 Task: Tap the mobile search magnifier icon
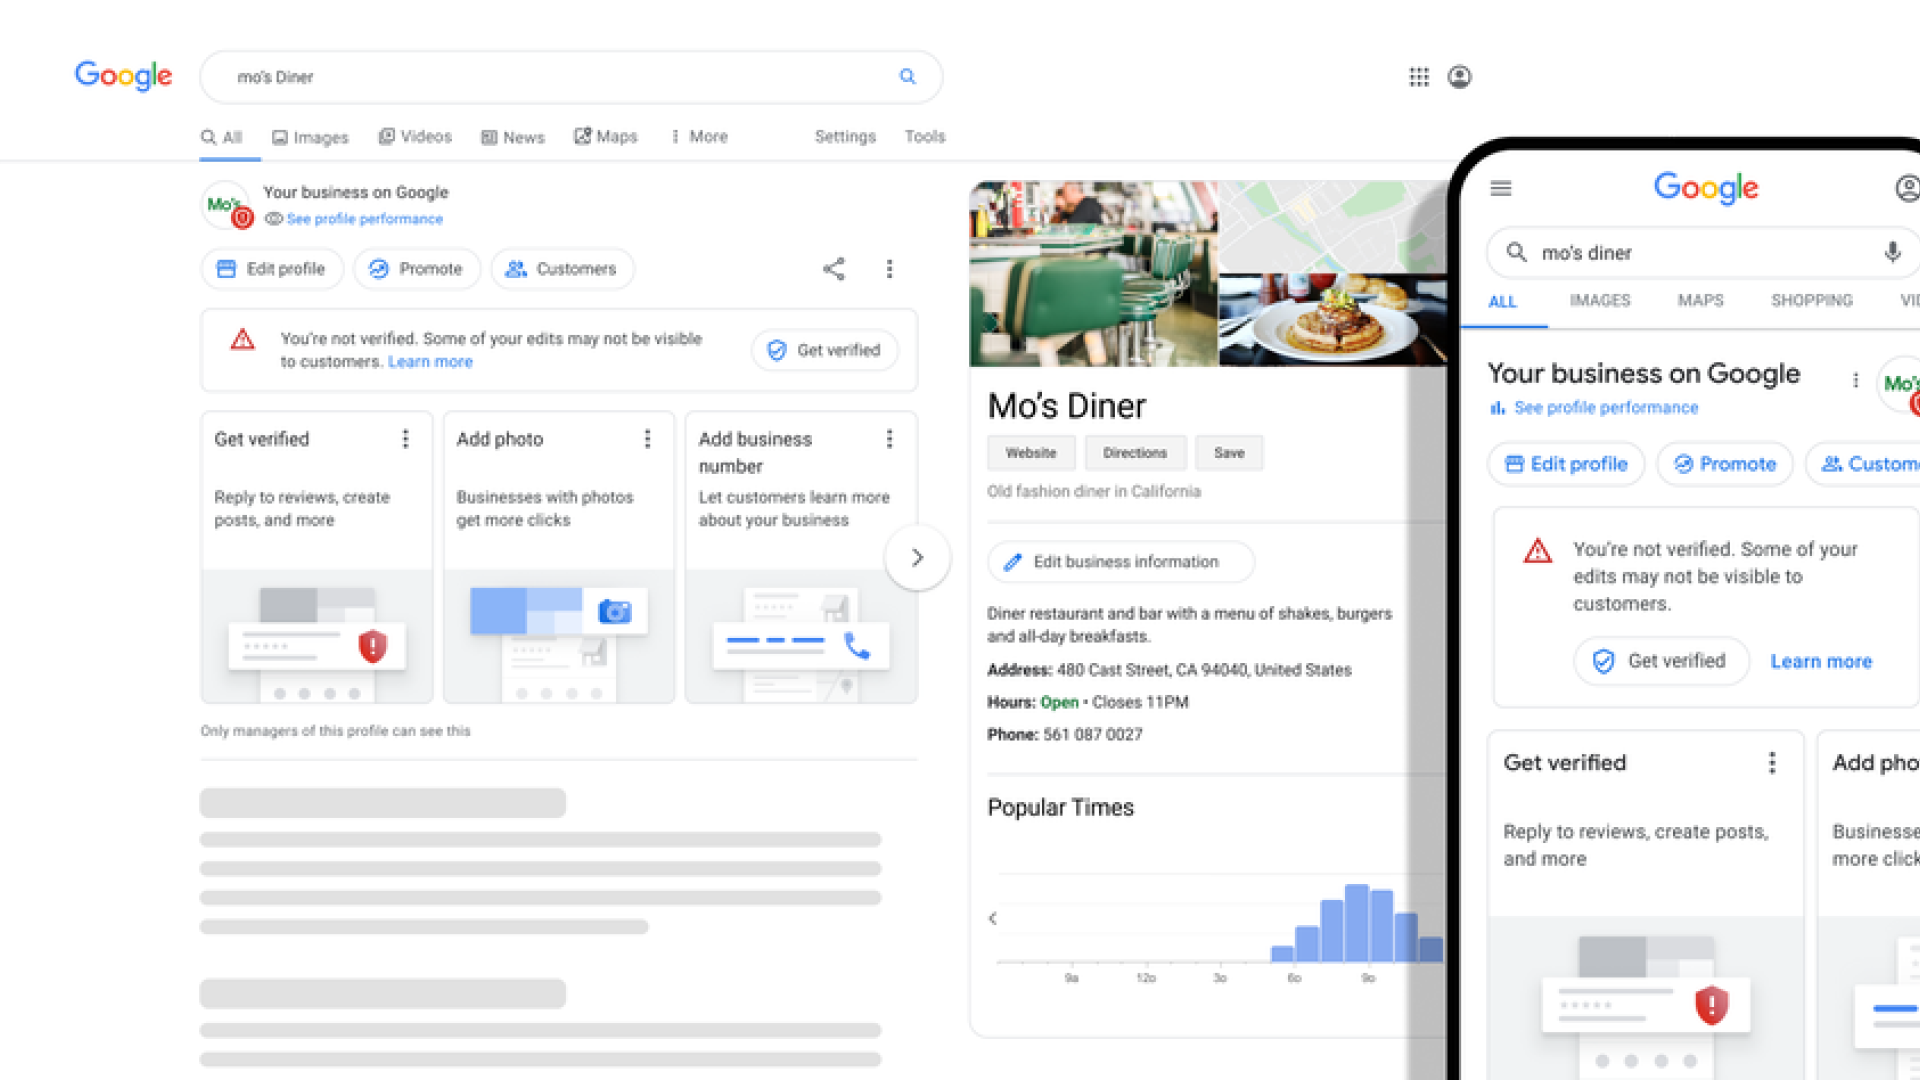click(1517, 252)
